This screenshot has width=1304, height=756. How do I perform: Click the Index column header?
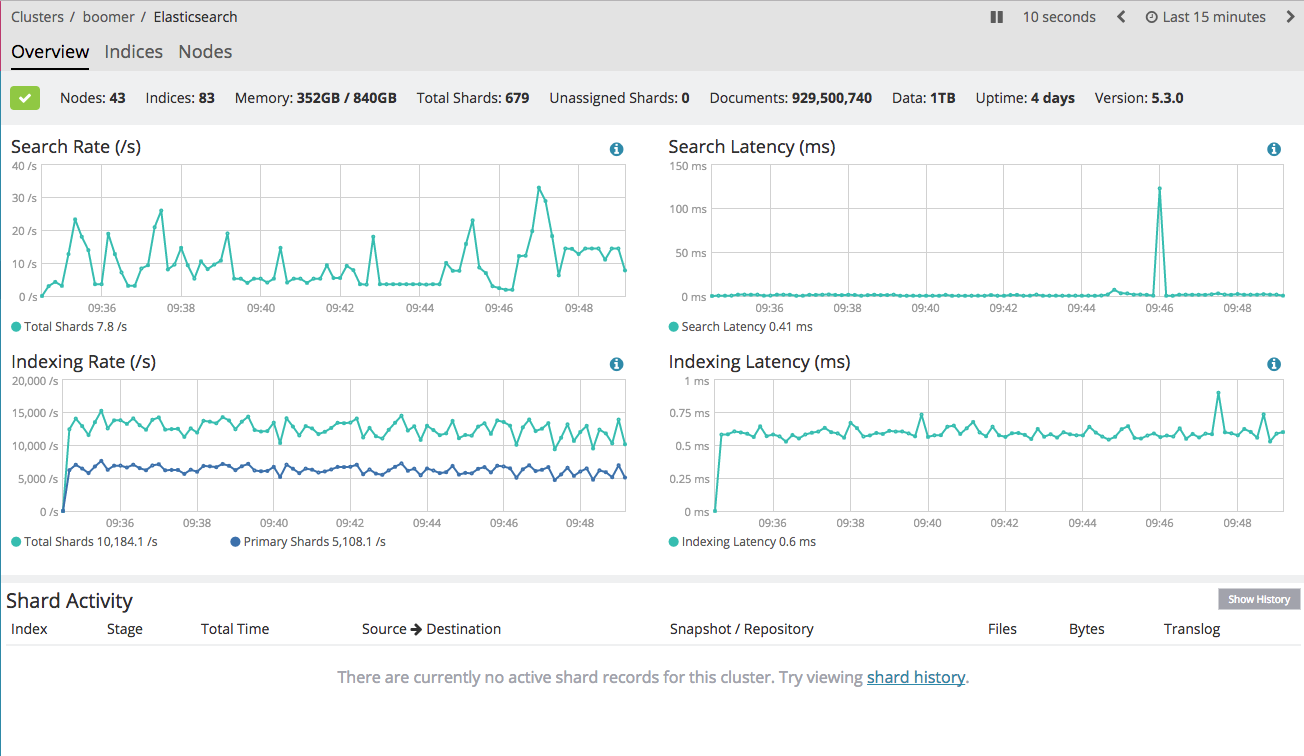29,629
